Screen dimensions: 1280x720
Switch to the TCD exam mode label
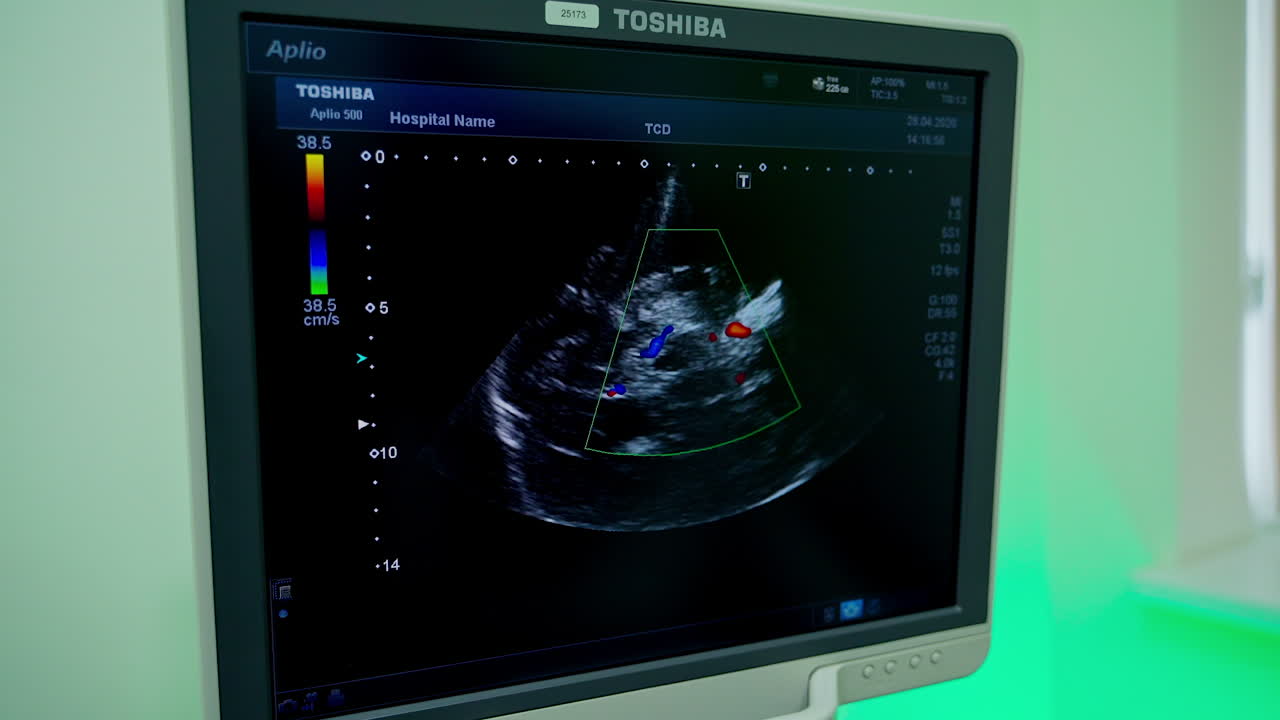click(658, 129)
